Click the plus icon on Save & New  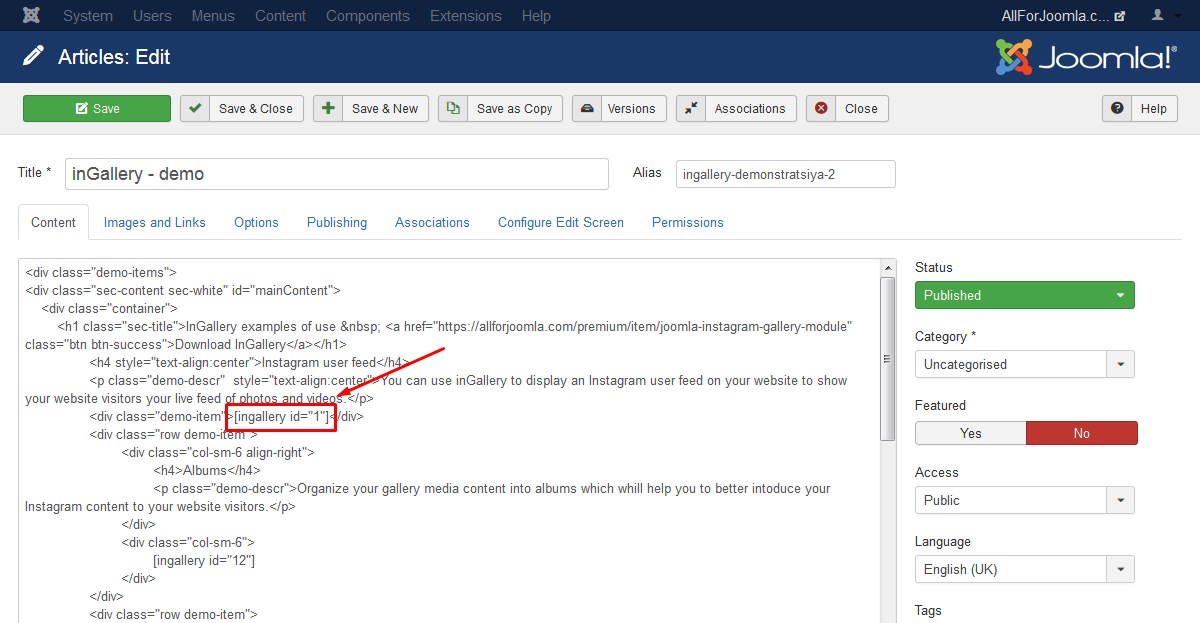tap(328, 109)
